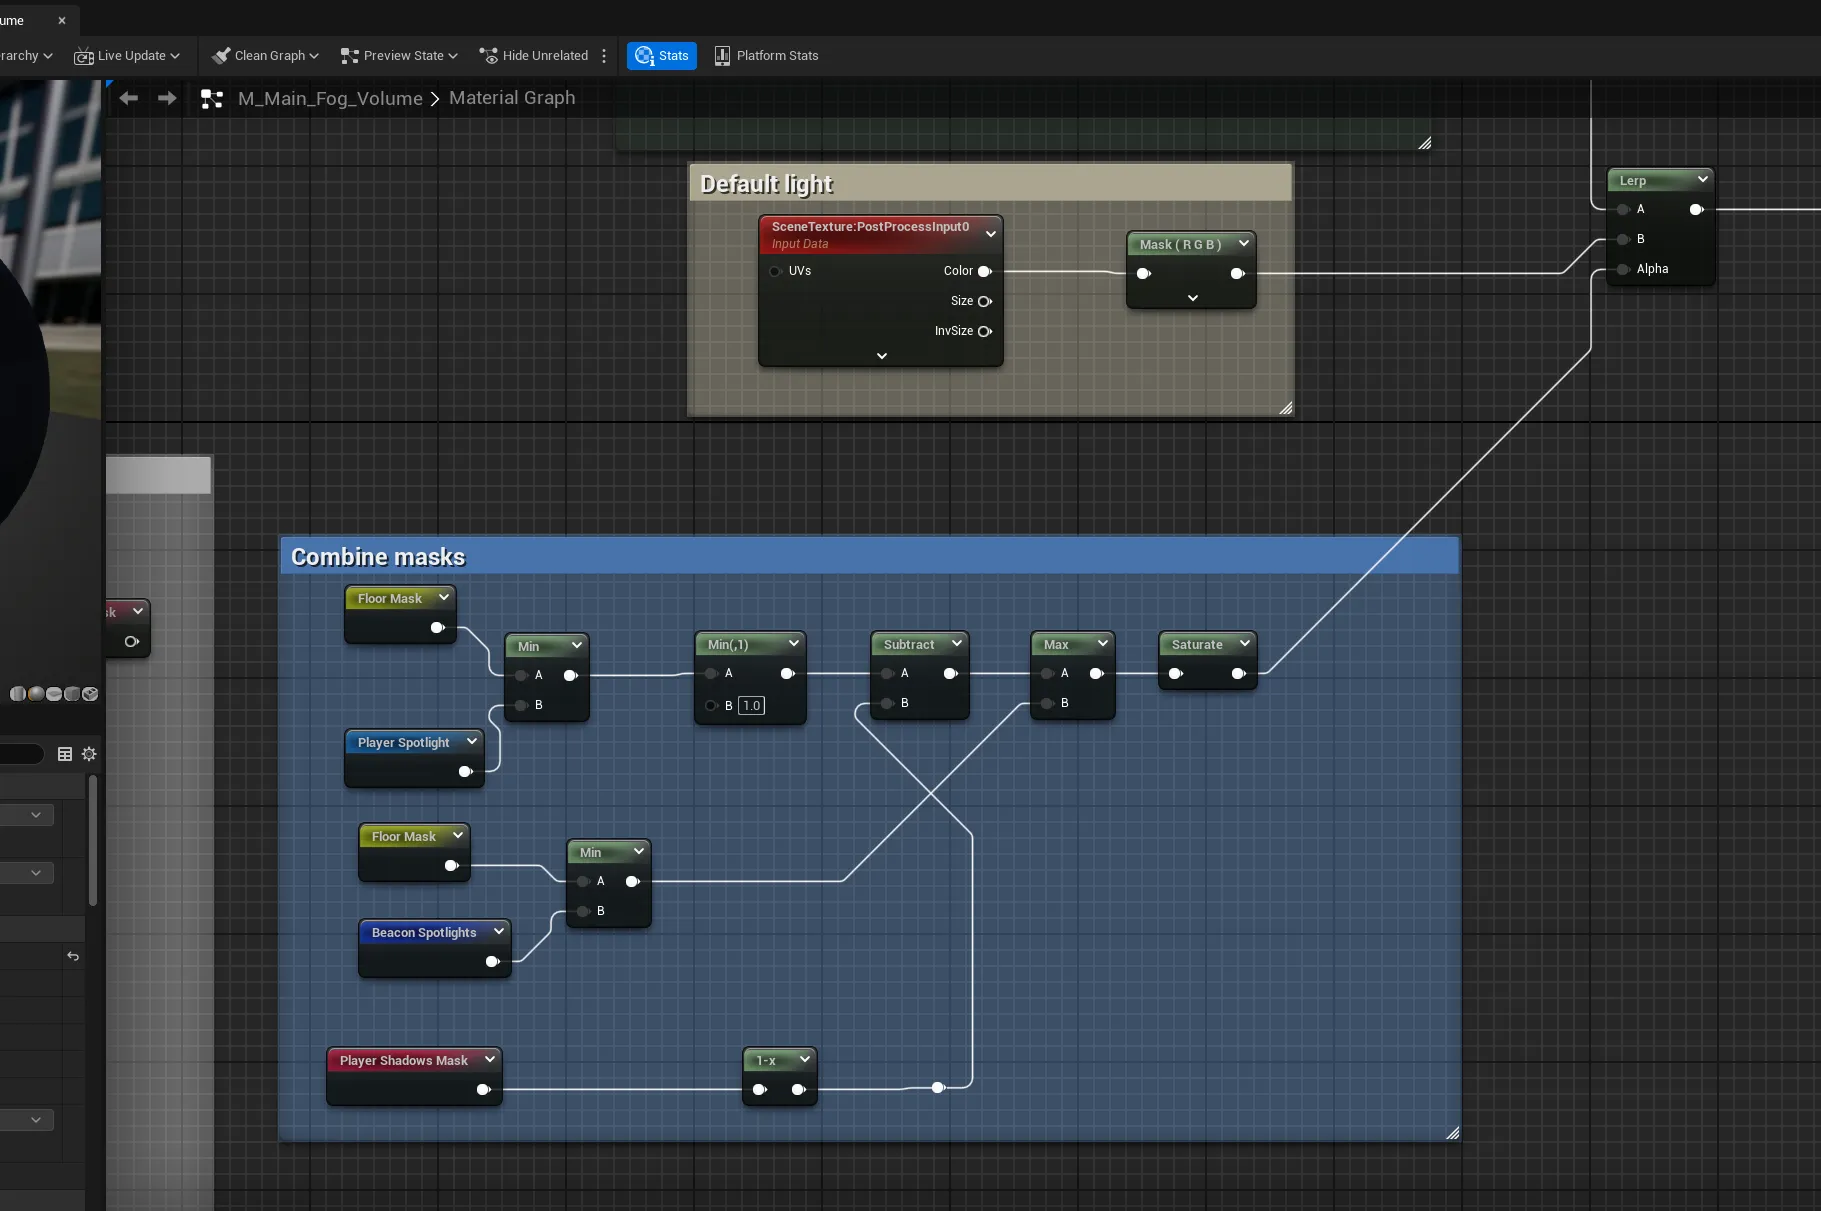1821x1211 pixels.
Task: Collapse the Max node header chevron
Action: (x=1103, y=643)
